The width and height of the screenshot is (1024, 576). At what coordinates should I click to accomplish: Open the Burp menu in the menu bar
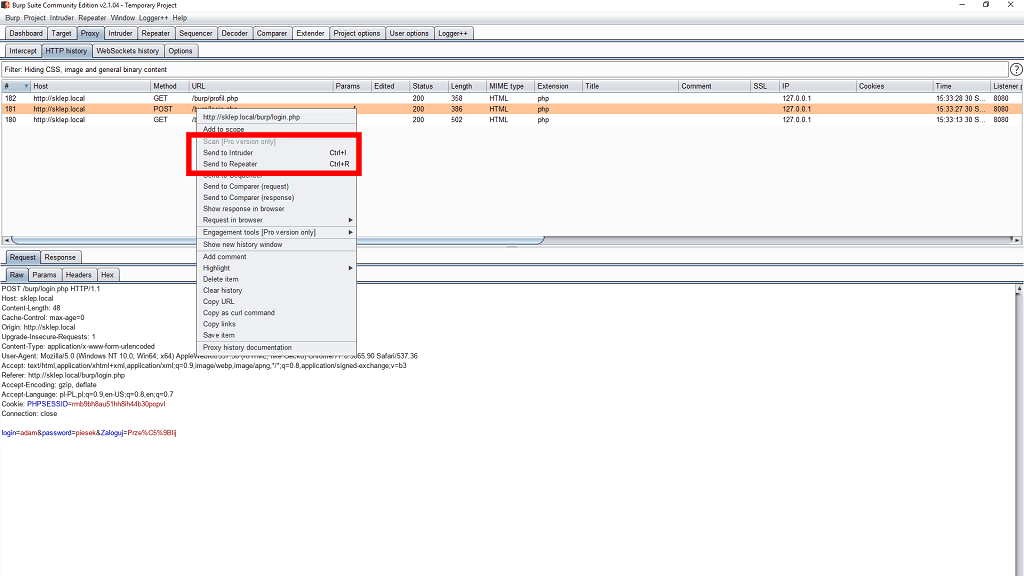click(12, 18)
